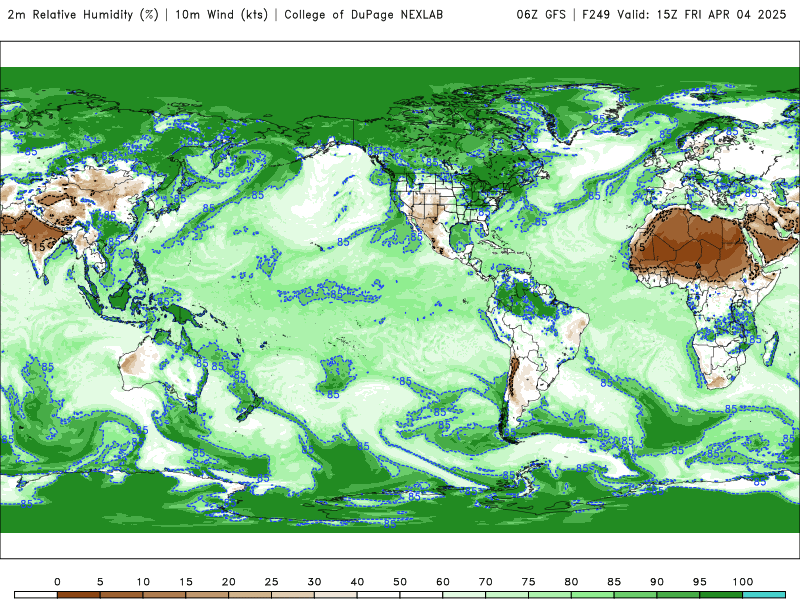Click the "College of DuPage NEXLAB" label
The width and height of the screenshot is (800, 600).
click(x=363, y=15)
